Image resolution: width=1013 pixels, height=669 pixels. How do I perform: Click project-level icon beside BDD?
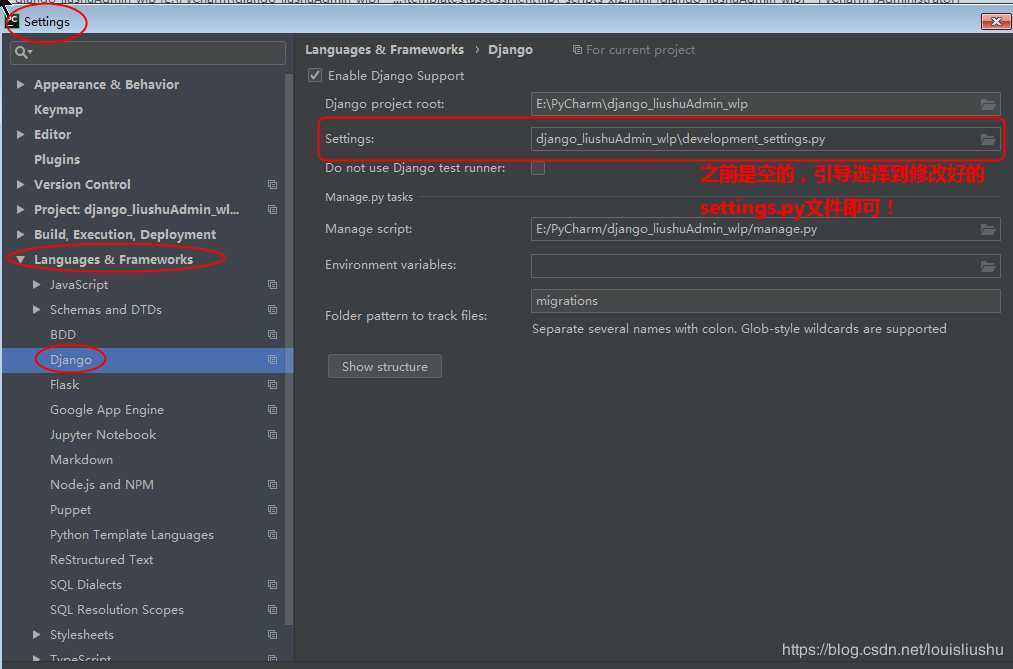click(x=273, y=334)
